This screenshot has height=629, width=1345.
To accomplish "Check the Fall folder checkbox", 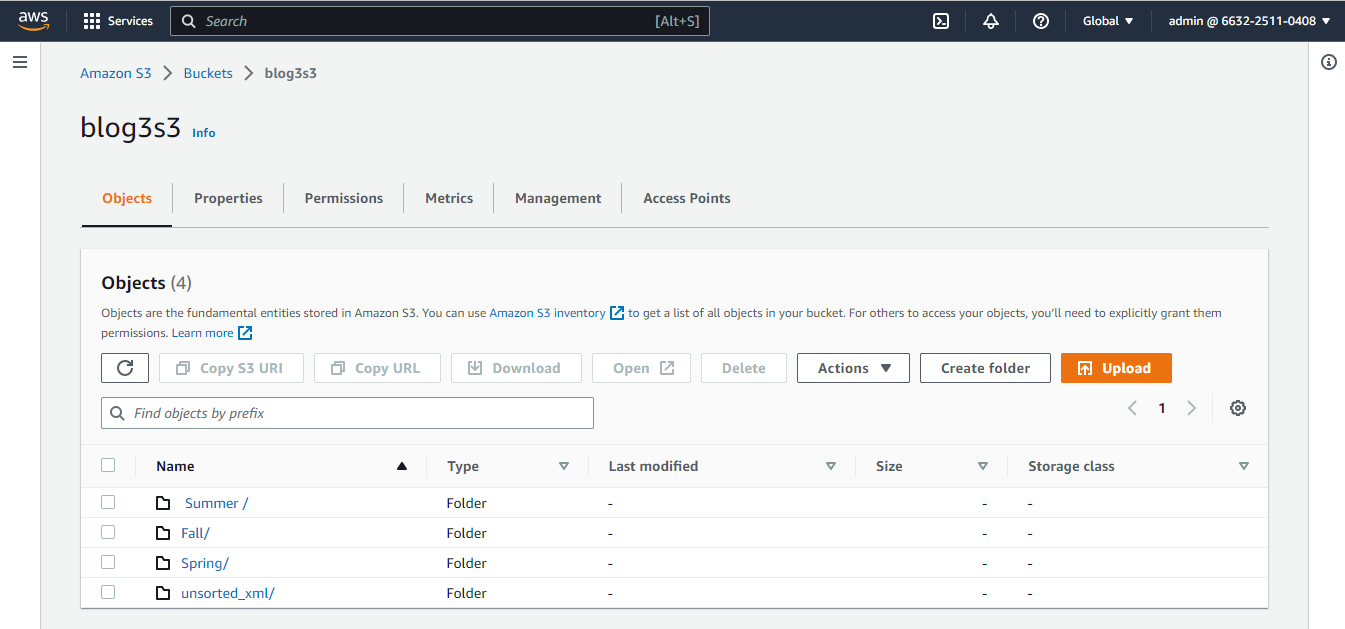I will click(108, 532).
